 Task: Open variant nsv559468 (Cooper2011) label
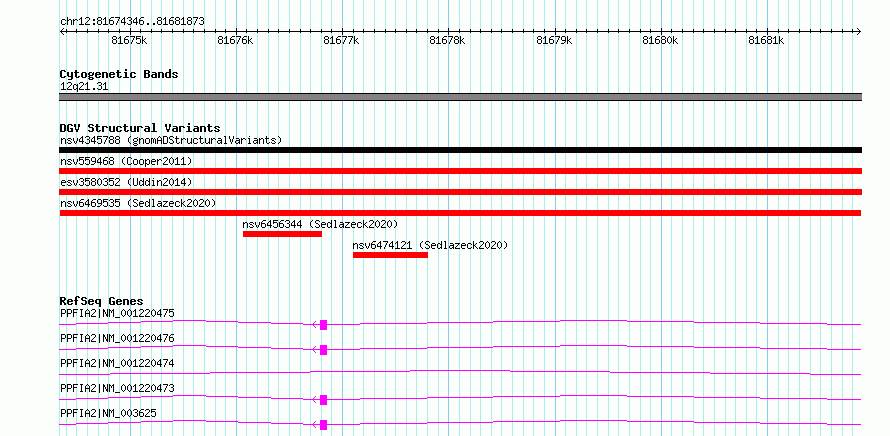pyautogui.click(x=126, y=162)
